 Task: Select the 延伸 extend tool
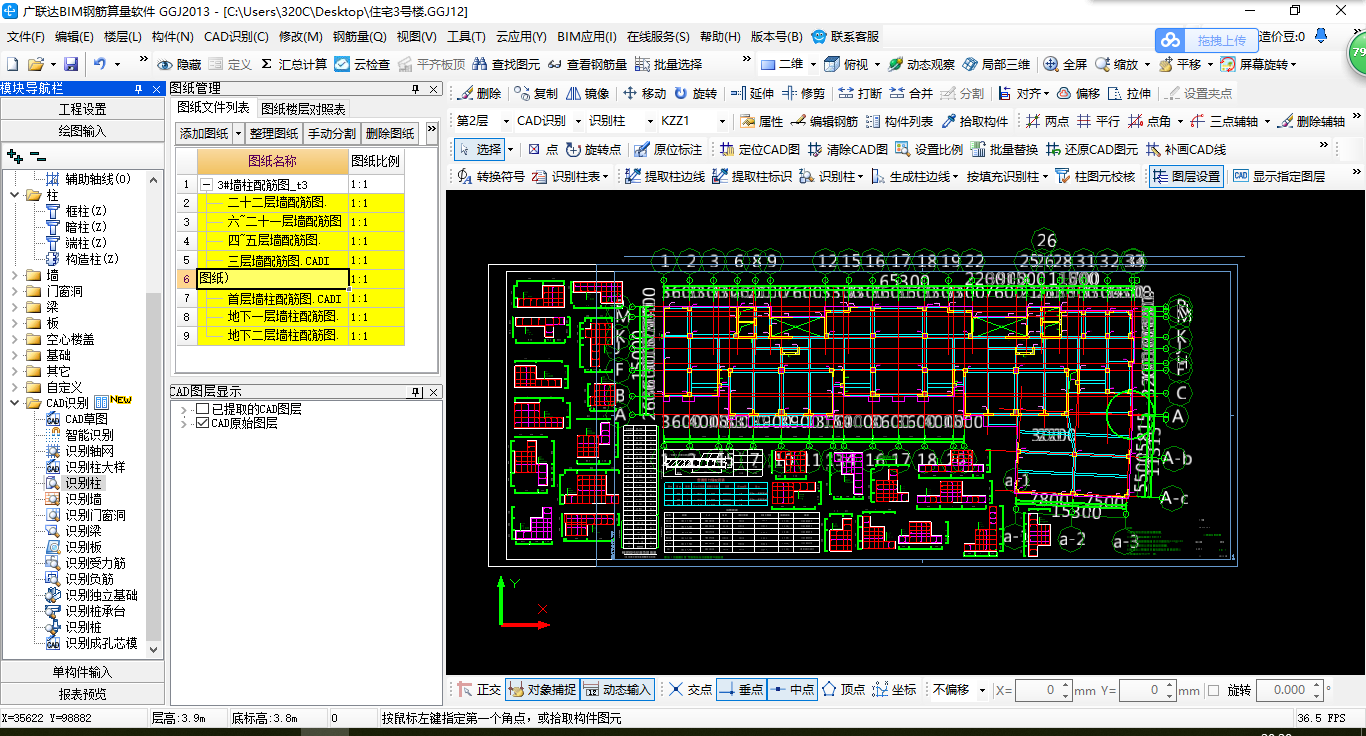coord(752,93)
